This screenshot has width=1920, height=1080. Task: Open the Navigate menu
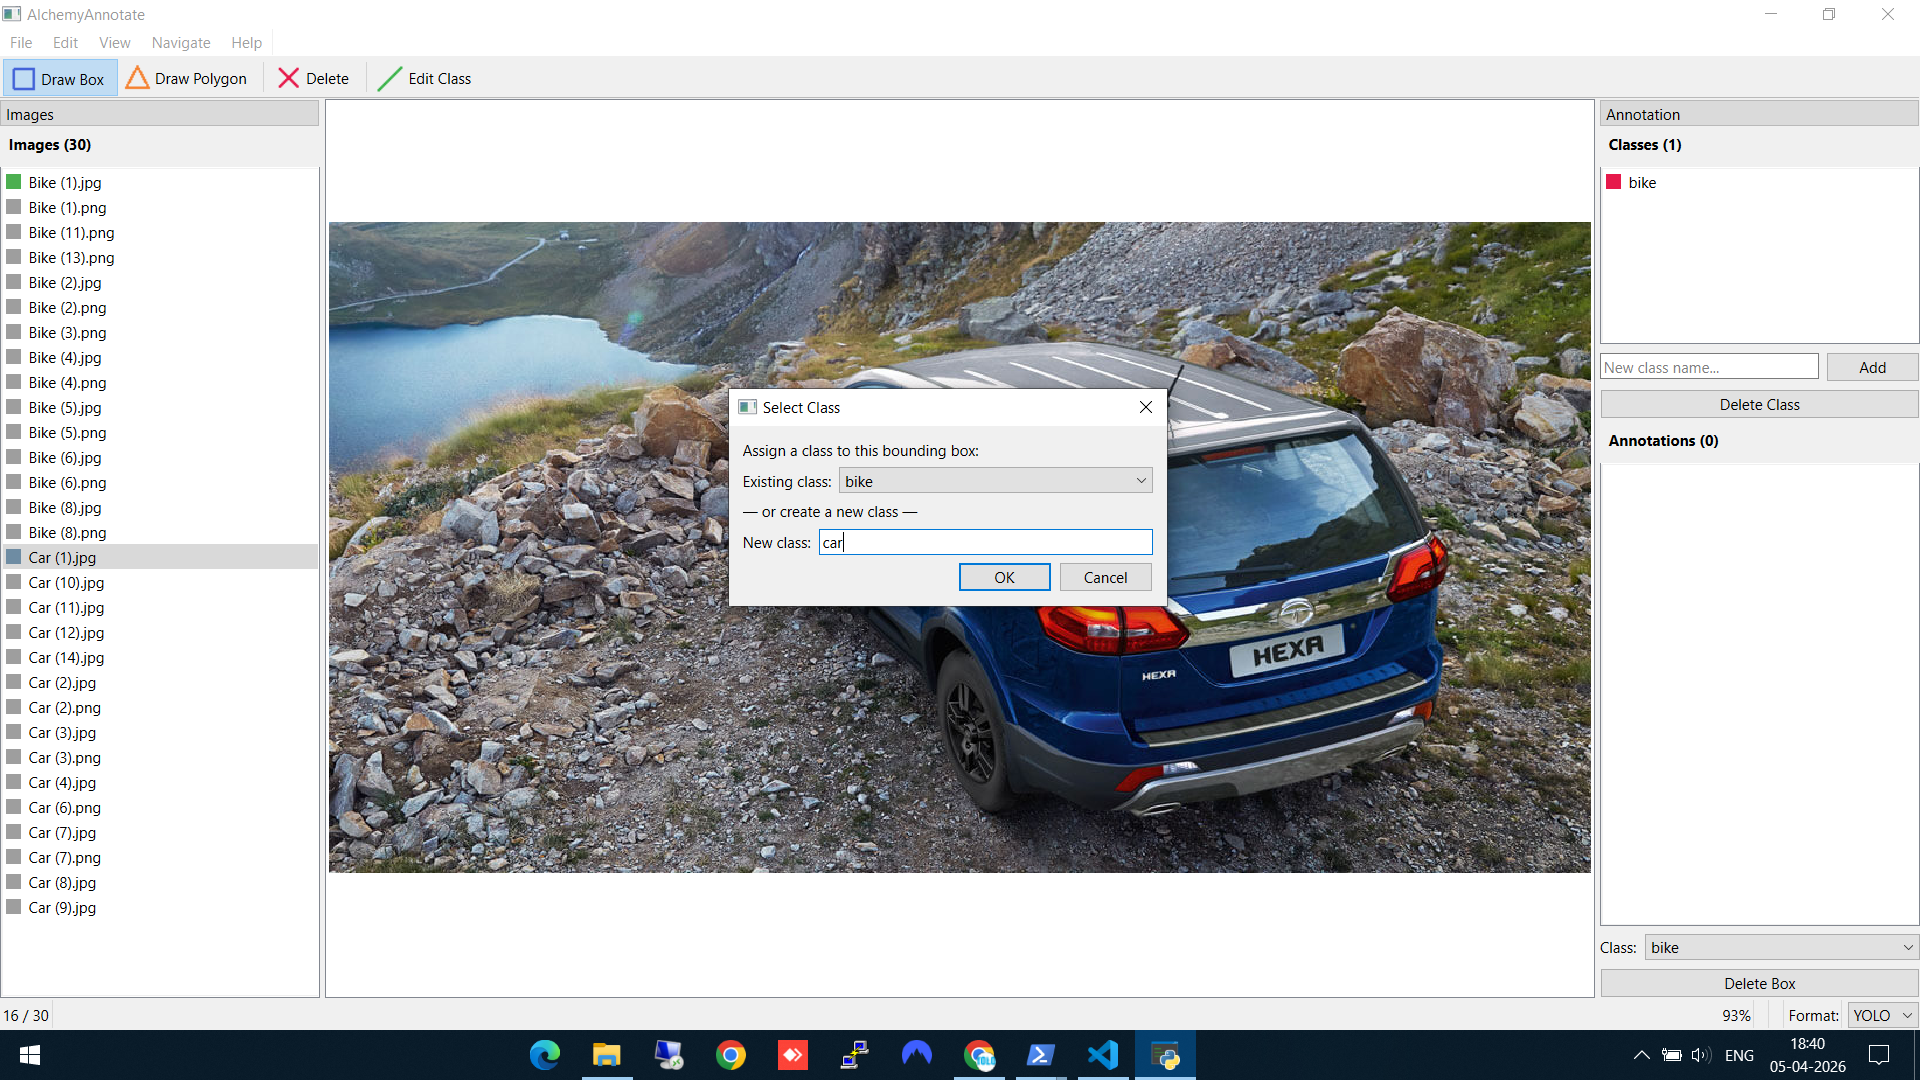click(x=180, y=43)
